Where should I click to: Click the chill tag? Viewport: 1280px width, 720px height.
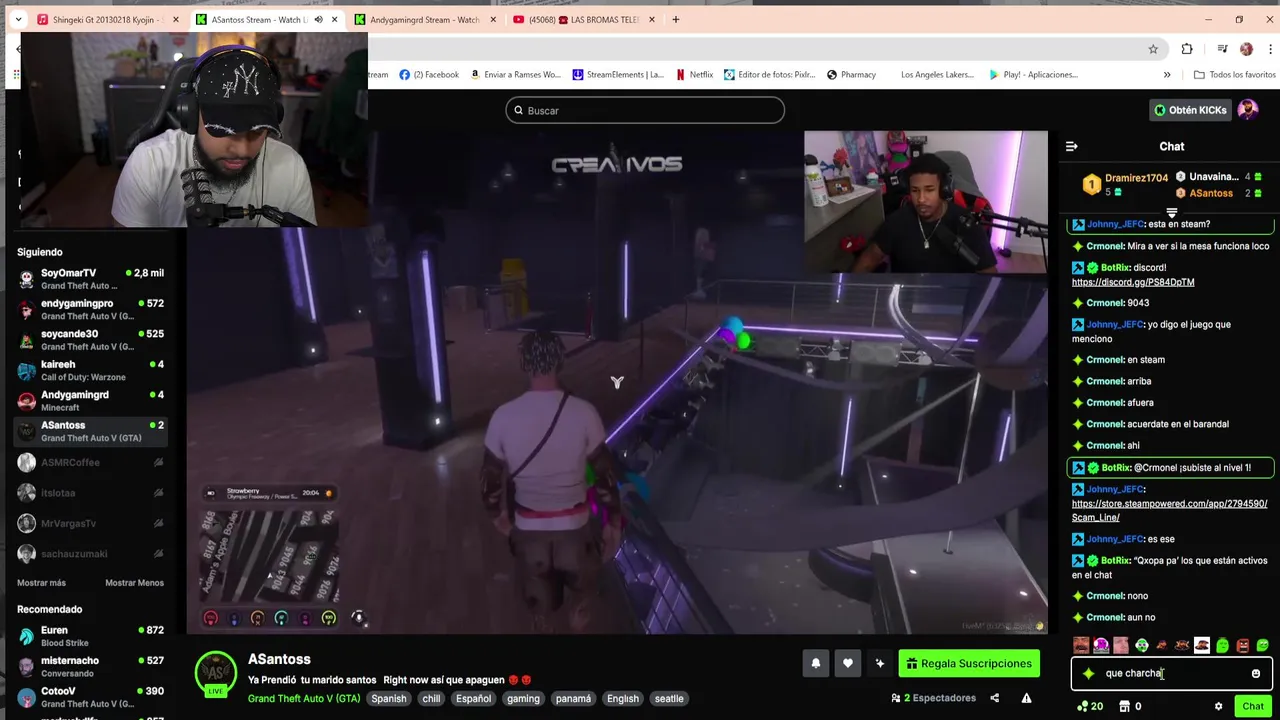pos(431,698)
